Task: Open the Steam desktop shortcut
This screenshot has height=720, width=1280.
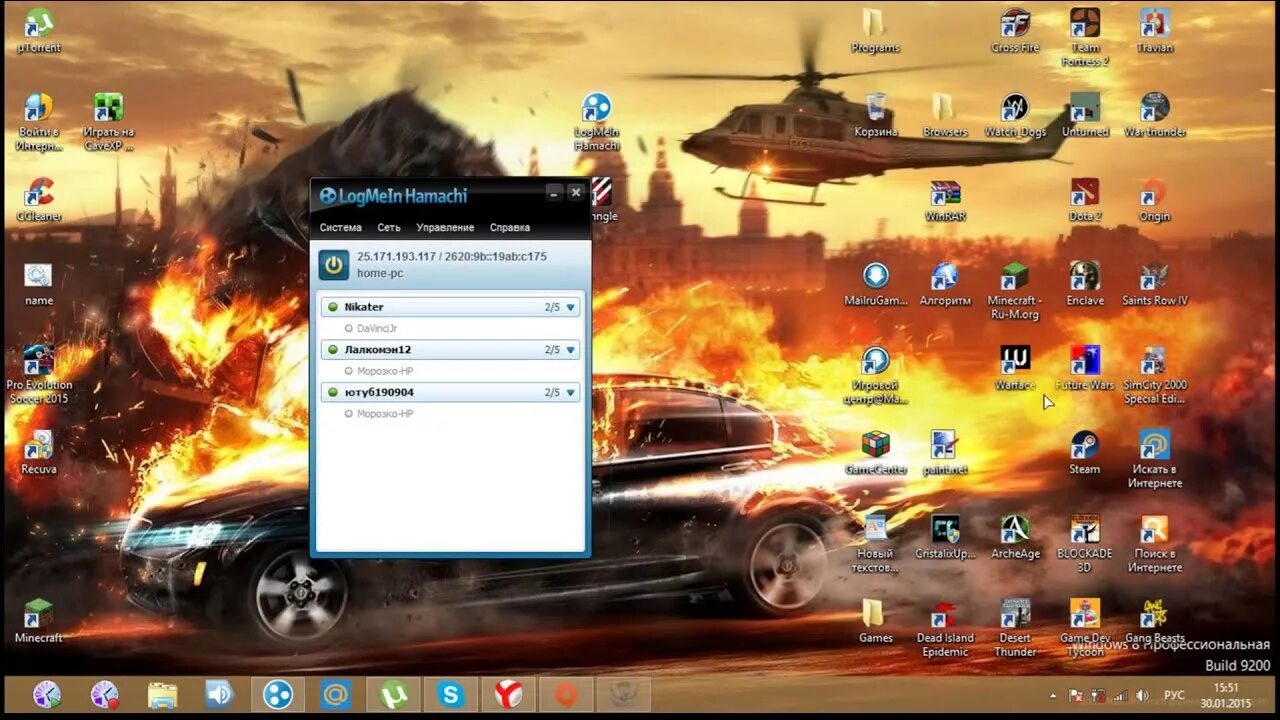Action: (x=1085, y=452)
